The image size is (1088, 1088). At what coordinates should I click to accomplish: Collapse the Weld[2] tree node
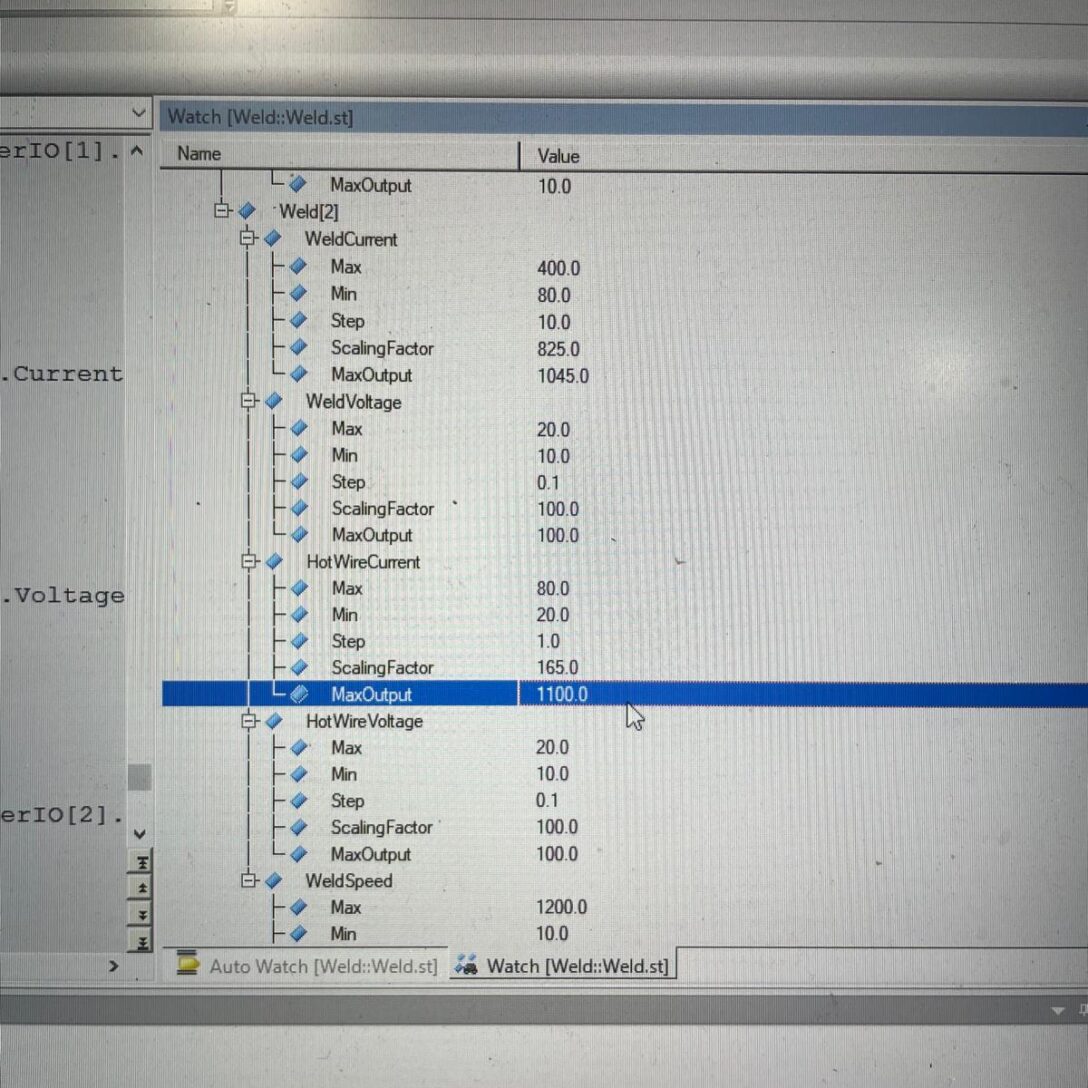(x=222, y=210)
